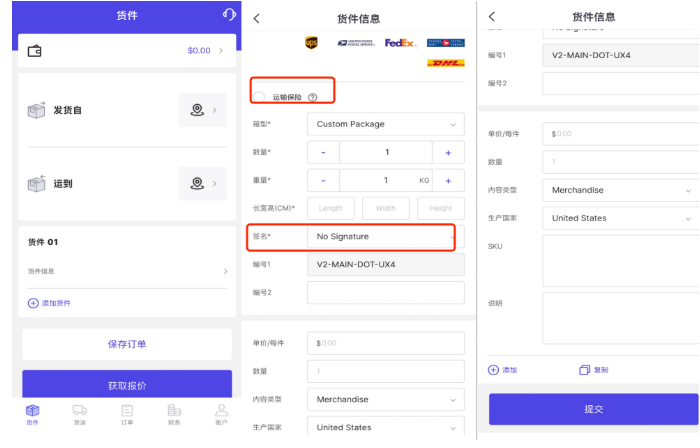Screen dimensions: 700x448
Task: Expand the $0.00 balance chevron
Action: pos(221,50)
